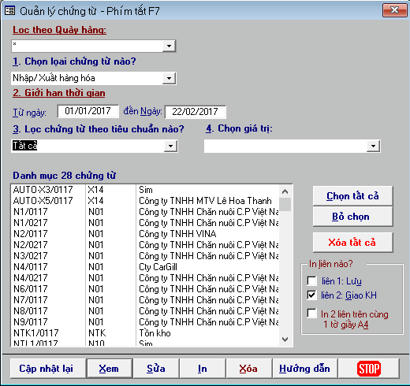Click the 'Bỏ chọn' button
This screenshot has height=386, width=410.
[353, 217]
